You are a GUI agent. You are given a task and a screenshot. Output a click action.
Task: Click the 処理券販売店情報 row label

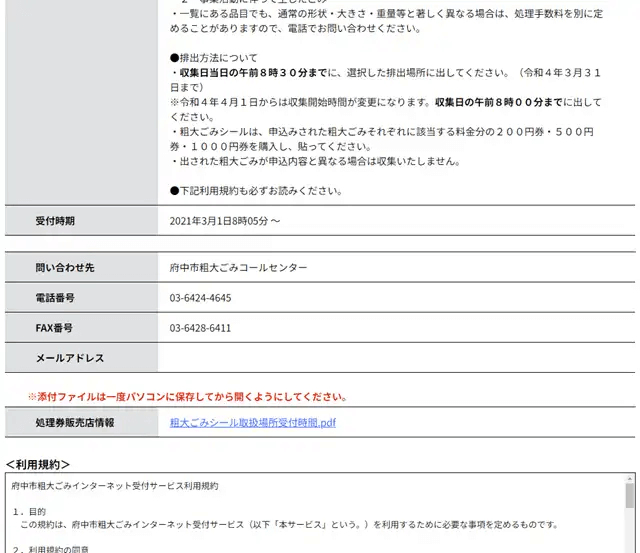click(75, 422)
